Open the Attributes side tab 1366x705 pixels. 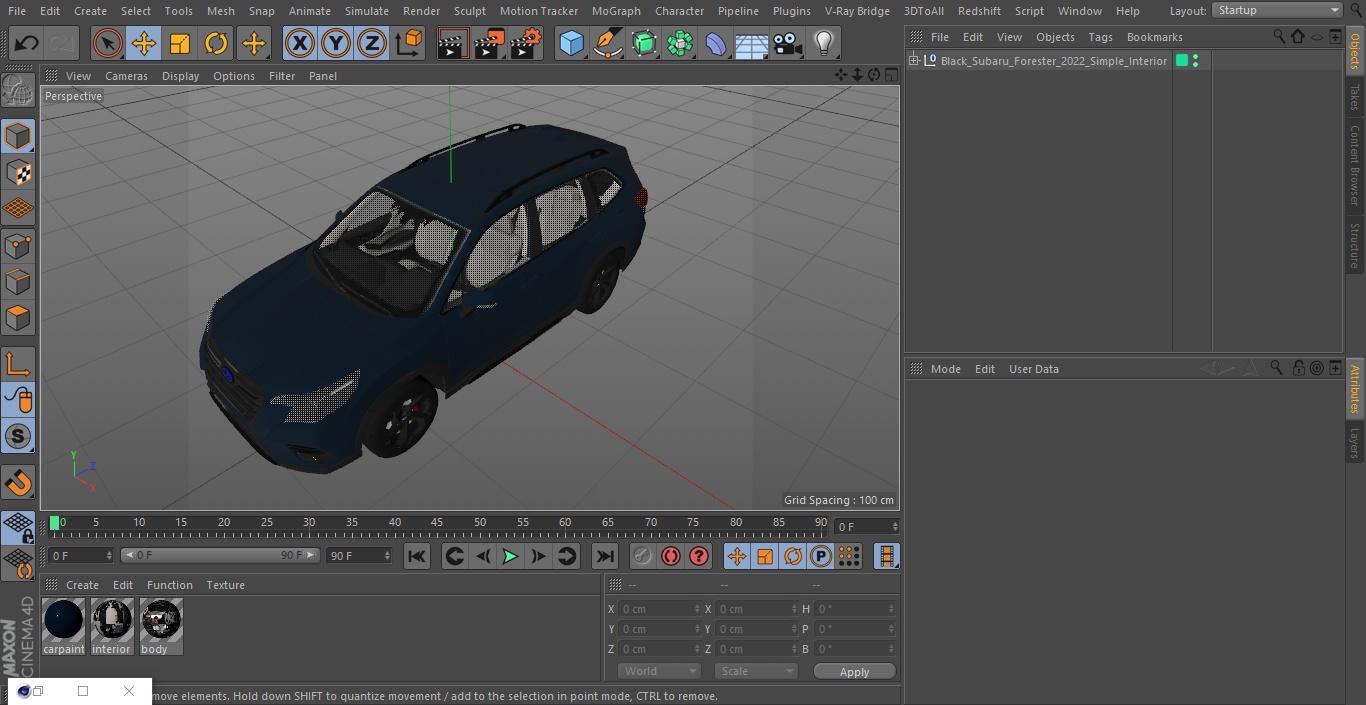pos(1355,388)
